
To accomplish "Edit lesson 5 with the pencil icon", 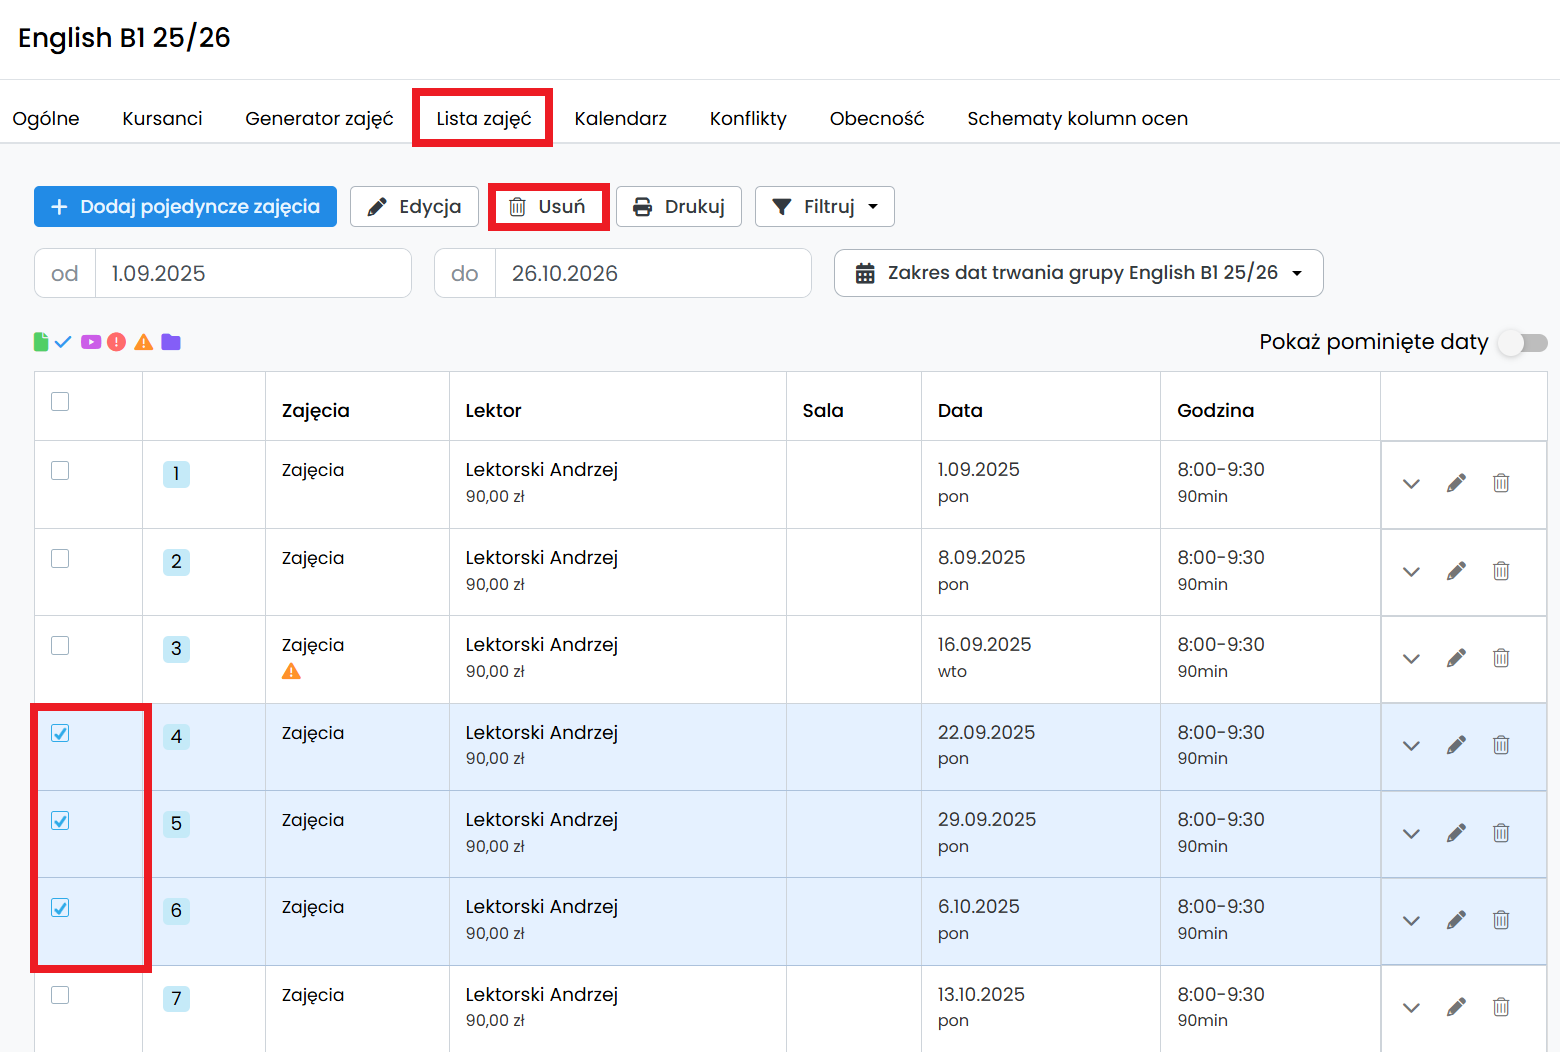I will click(1456, 833).
